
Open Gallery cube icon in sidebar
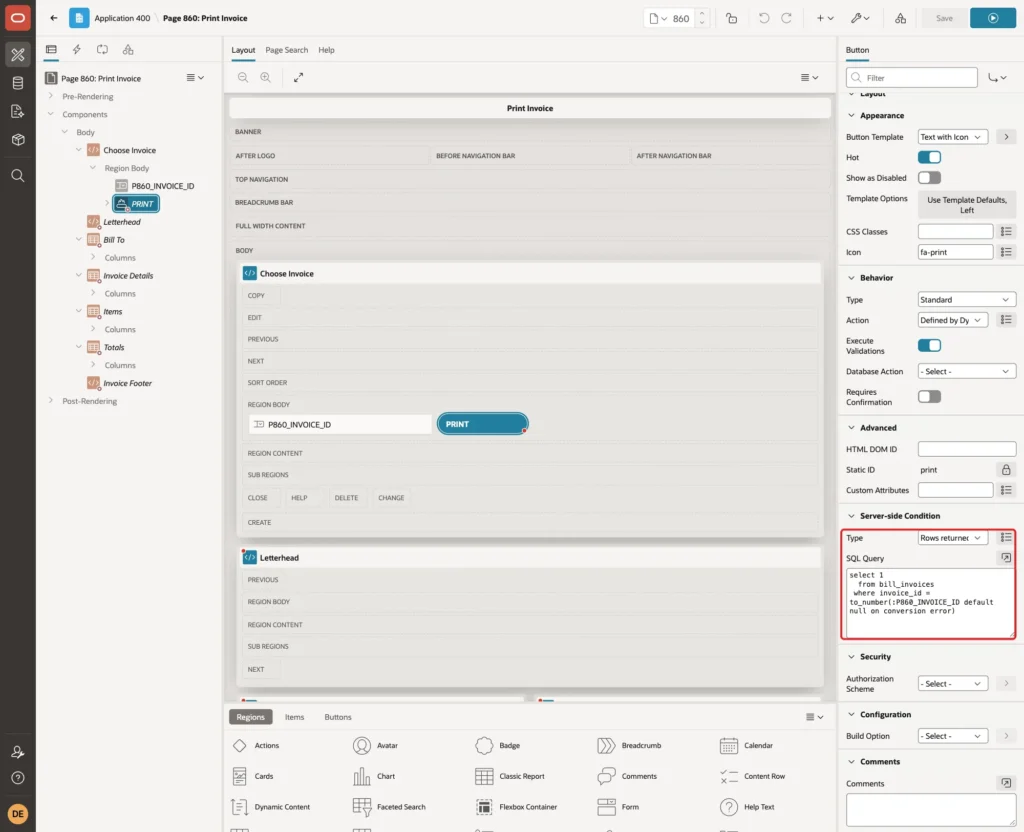click(x=18, y=140)
